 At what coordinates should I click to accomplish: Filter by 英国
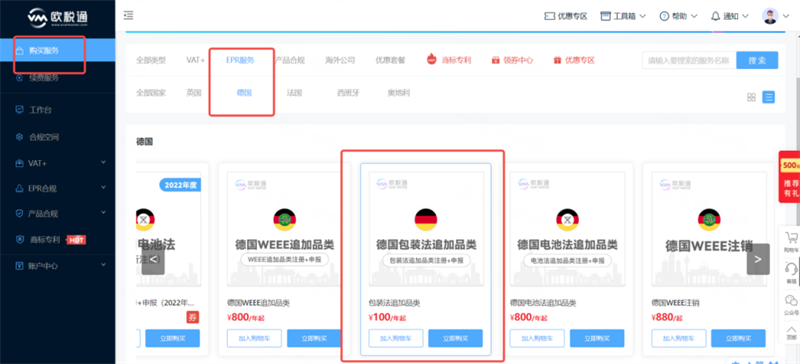point(194,93)
